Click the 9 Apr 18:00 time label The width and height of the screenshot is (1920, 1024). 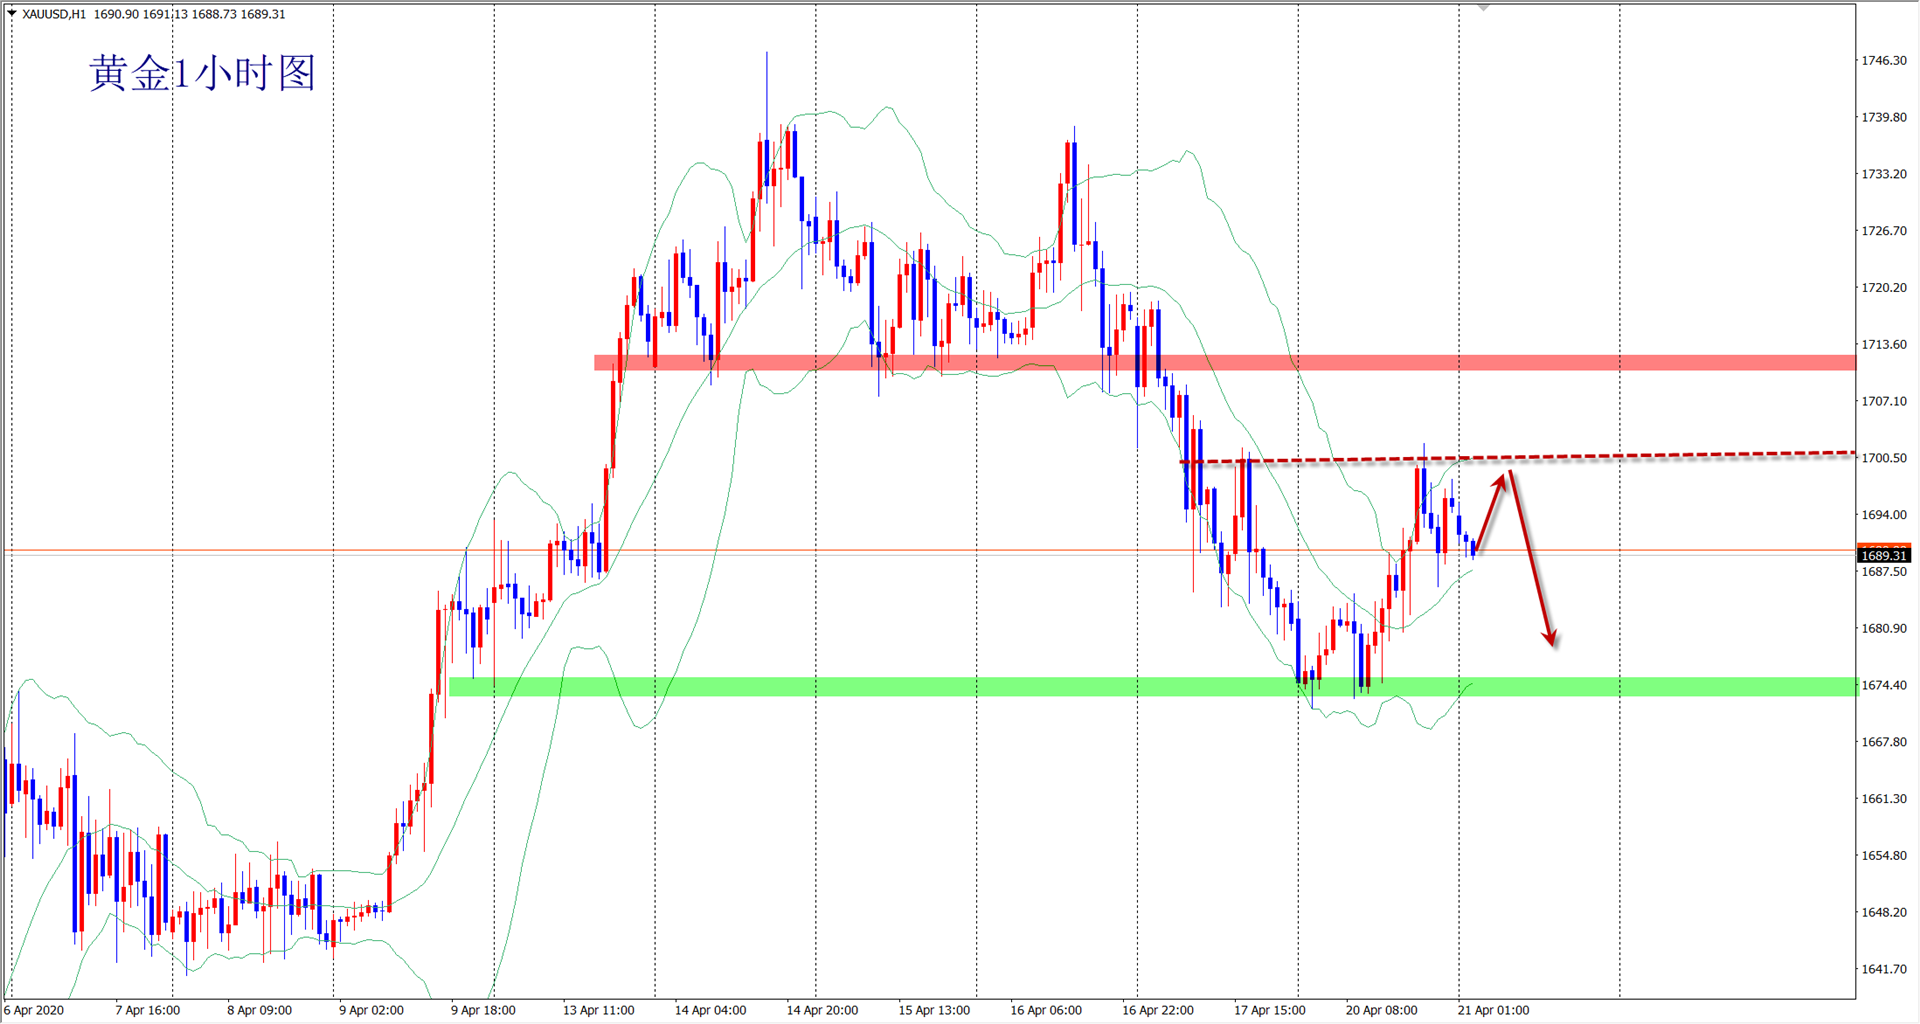[483, 1010]
